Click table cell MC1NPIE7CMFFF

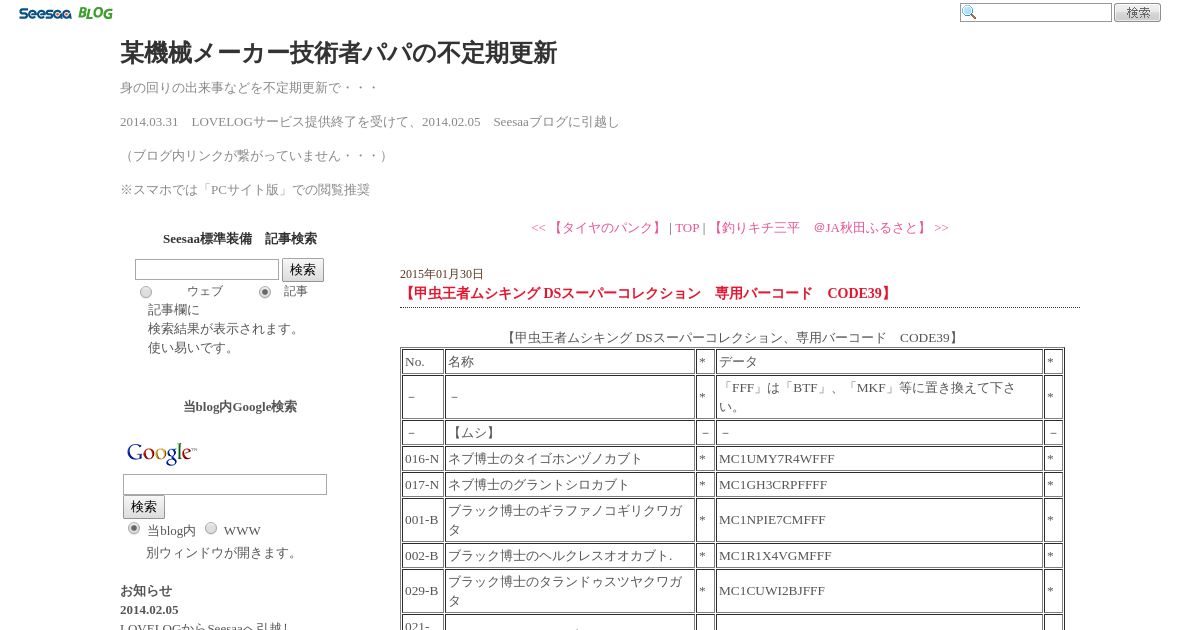click(879, 520)
